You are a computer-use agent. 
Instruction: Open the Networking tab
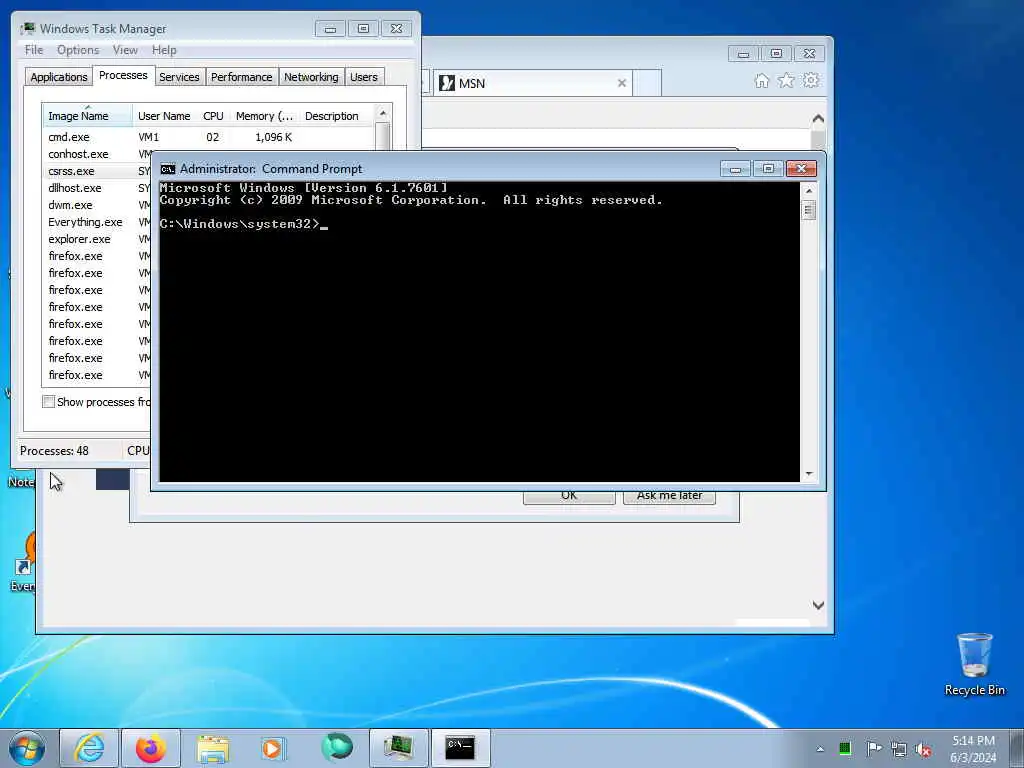[311, 77]
